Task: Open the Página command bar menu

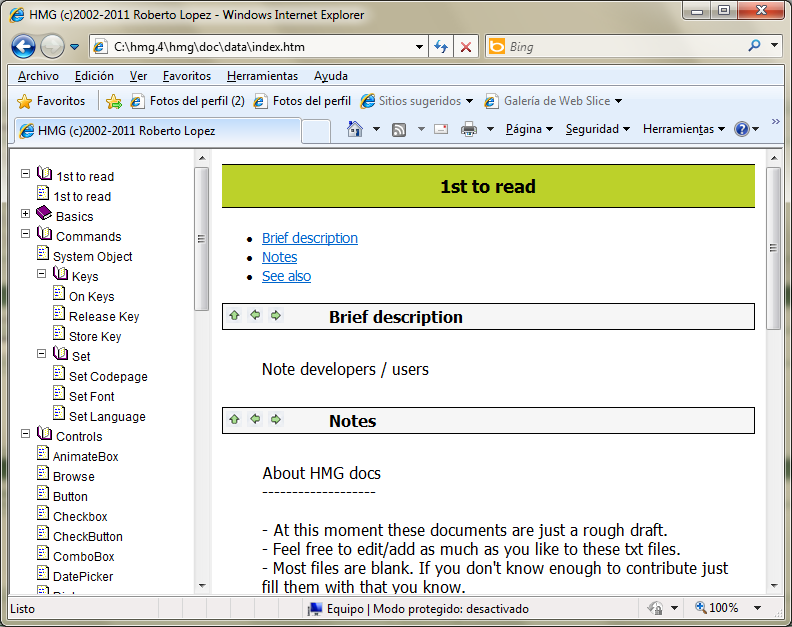Action: 529,129
